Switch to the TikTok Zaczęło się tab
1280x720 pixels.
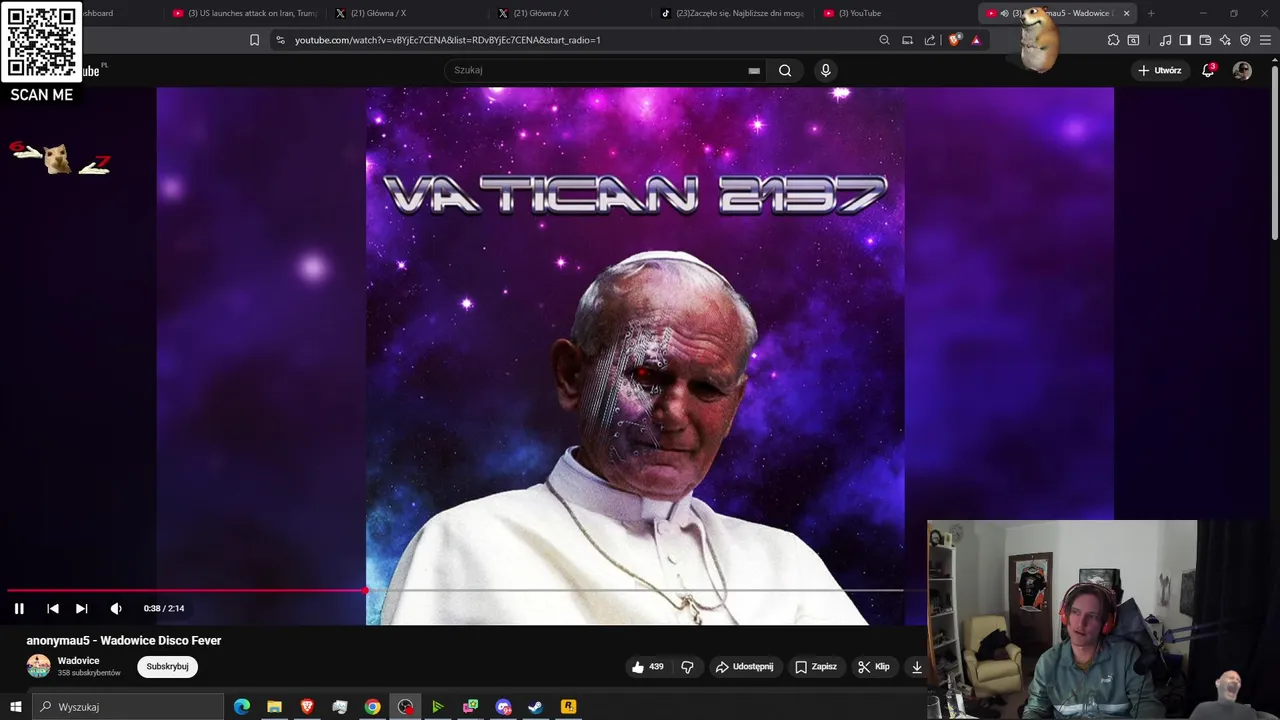pos(733,13)
